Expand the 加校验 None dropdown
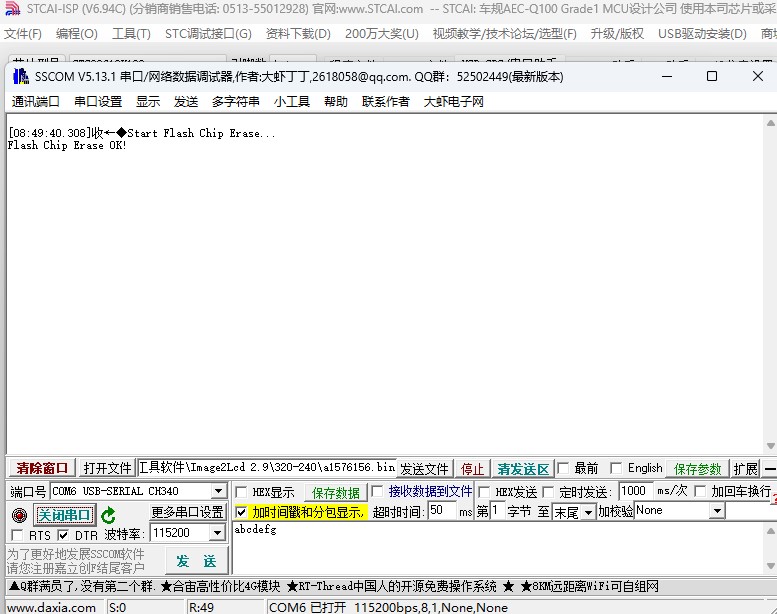Image resolution: width=777 pixels, height=614 pixels. 717,511
